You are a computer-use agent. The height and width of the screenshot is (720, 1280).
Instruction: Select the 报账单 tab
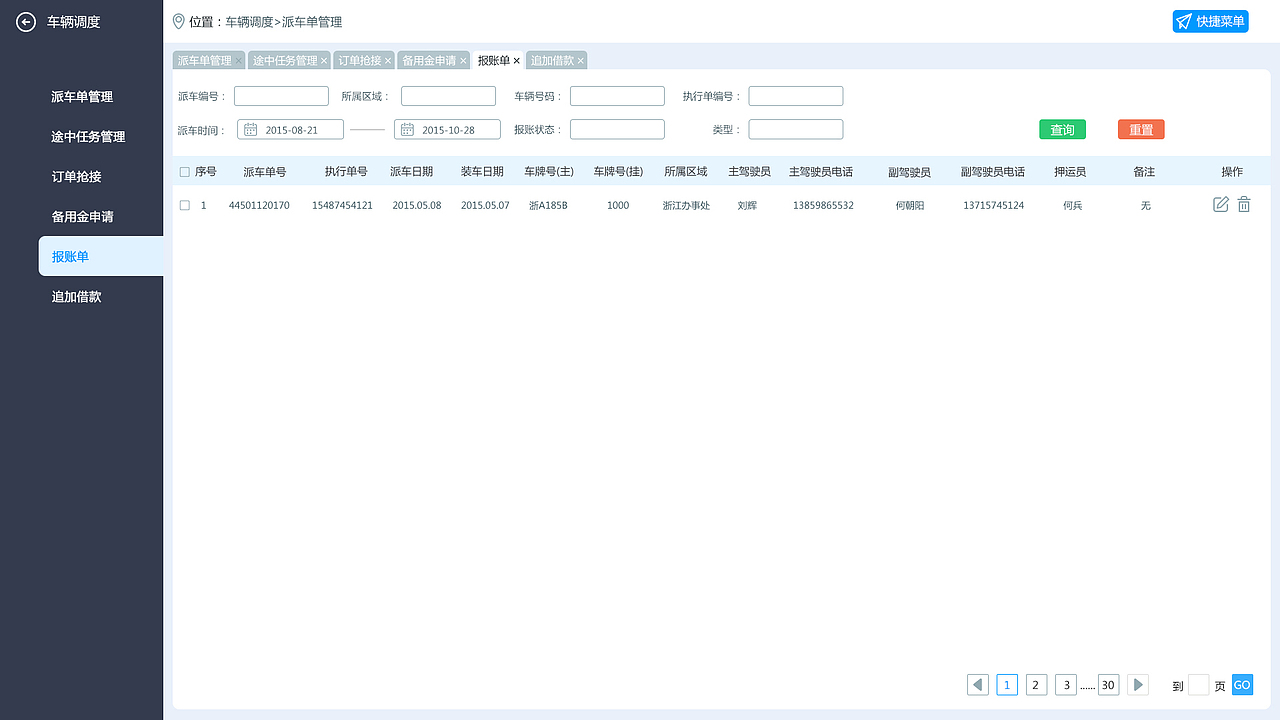498,60
